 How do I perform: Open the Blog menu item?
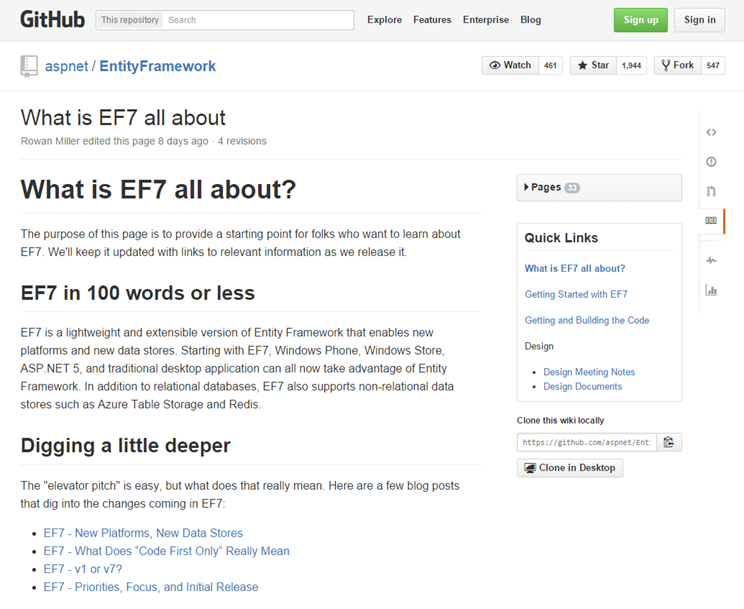click(x=530, y=20)
